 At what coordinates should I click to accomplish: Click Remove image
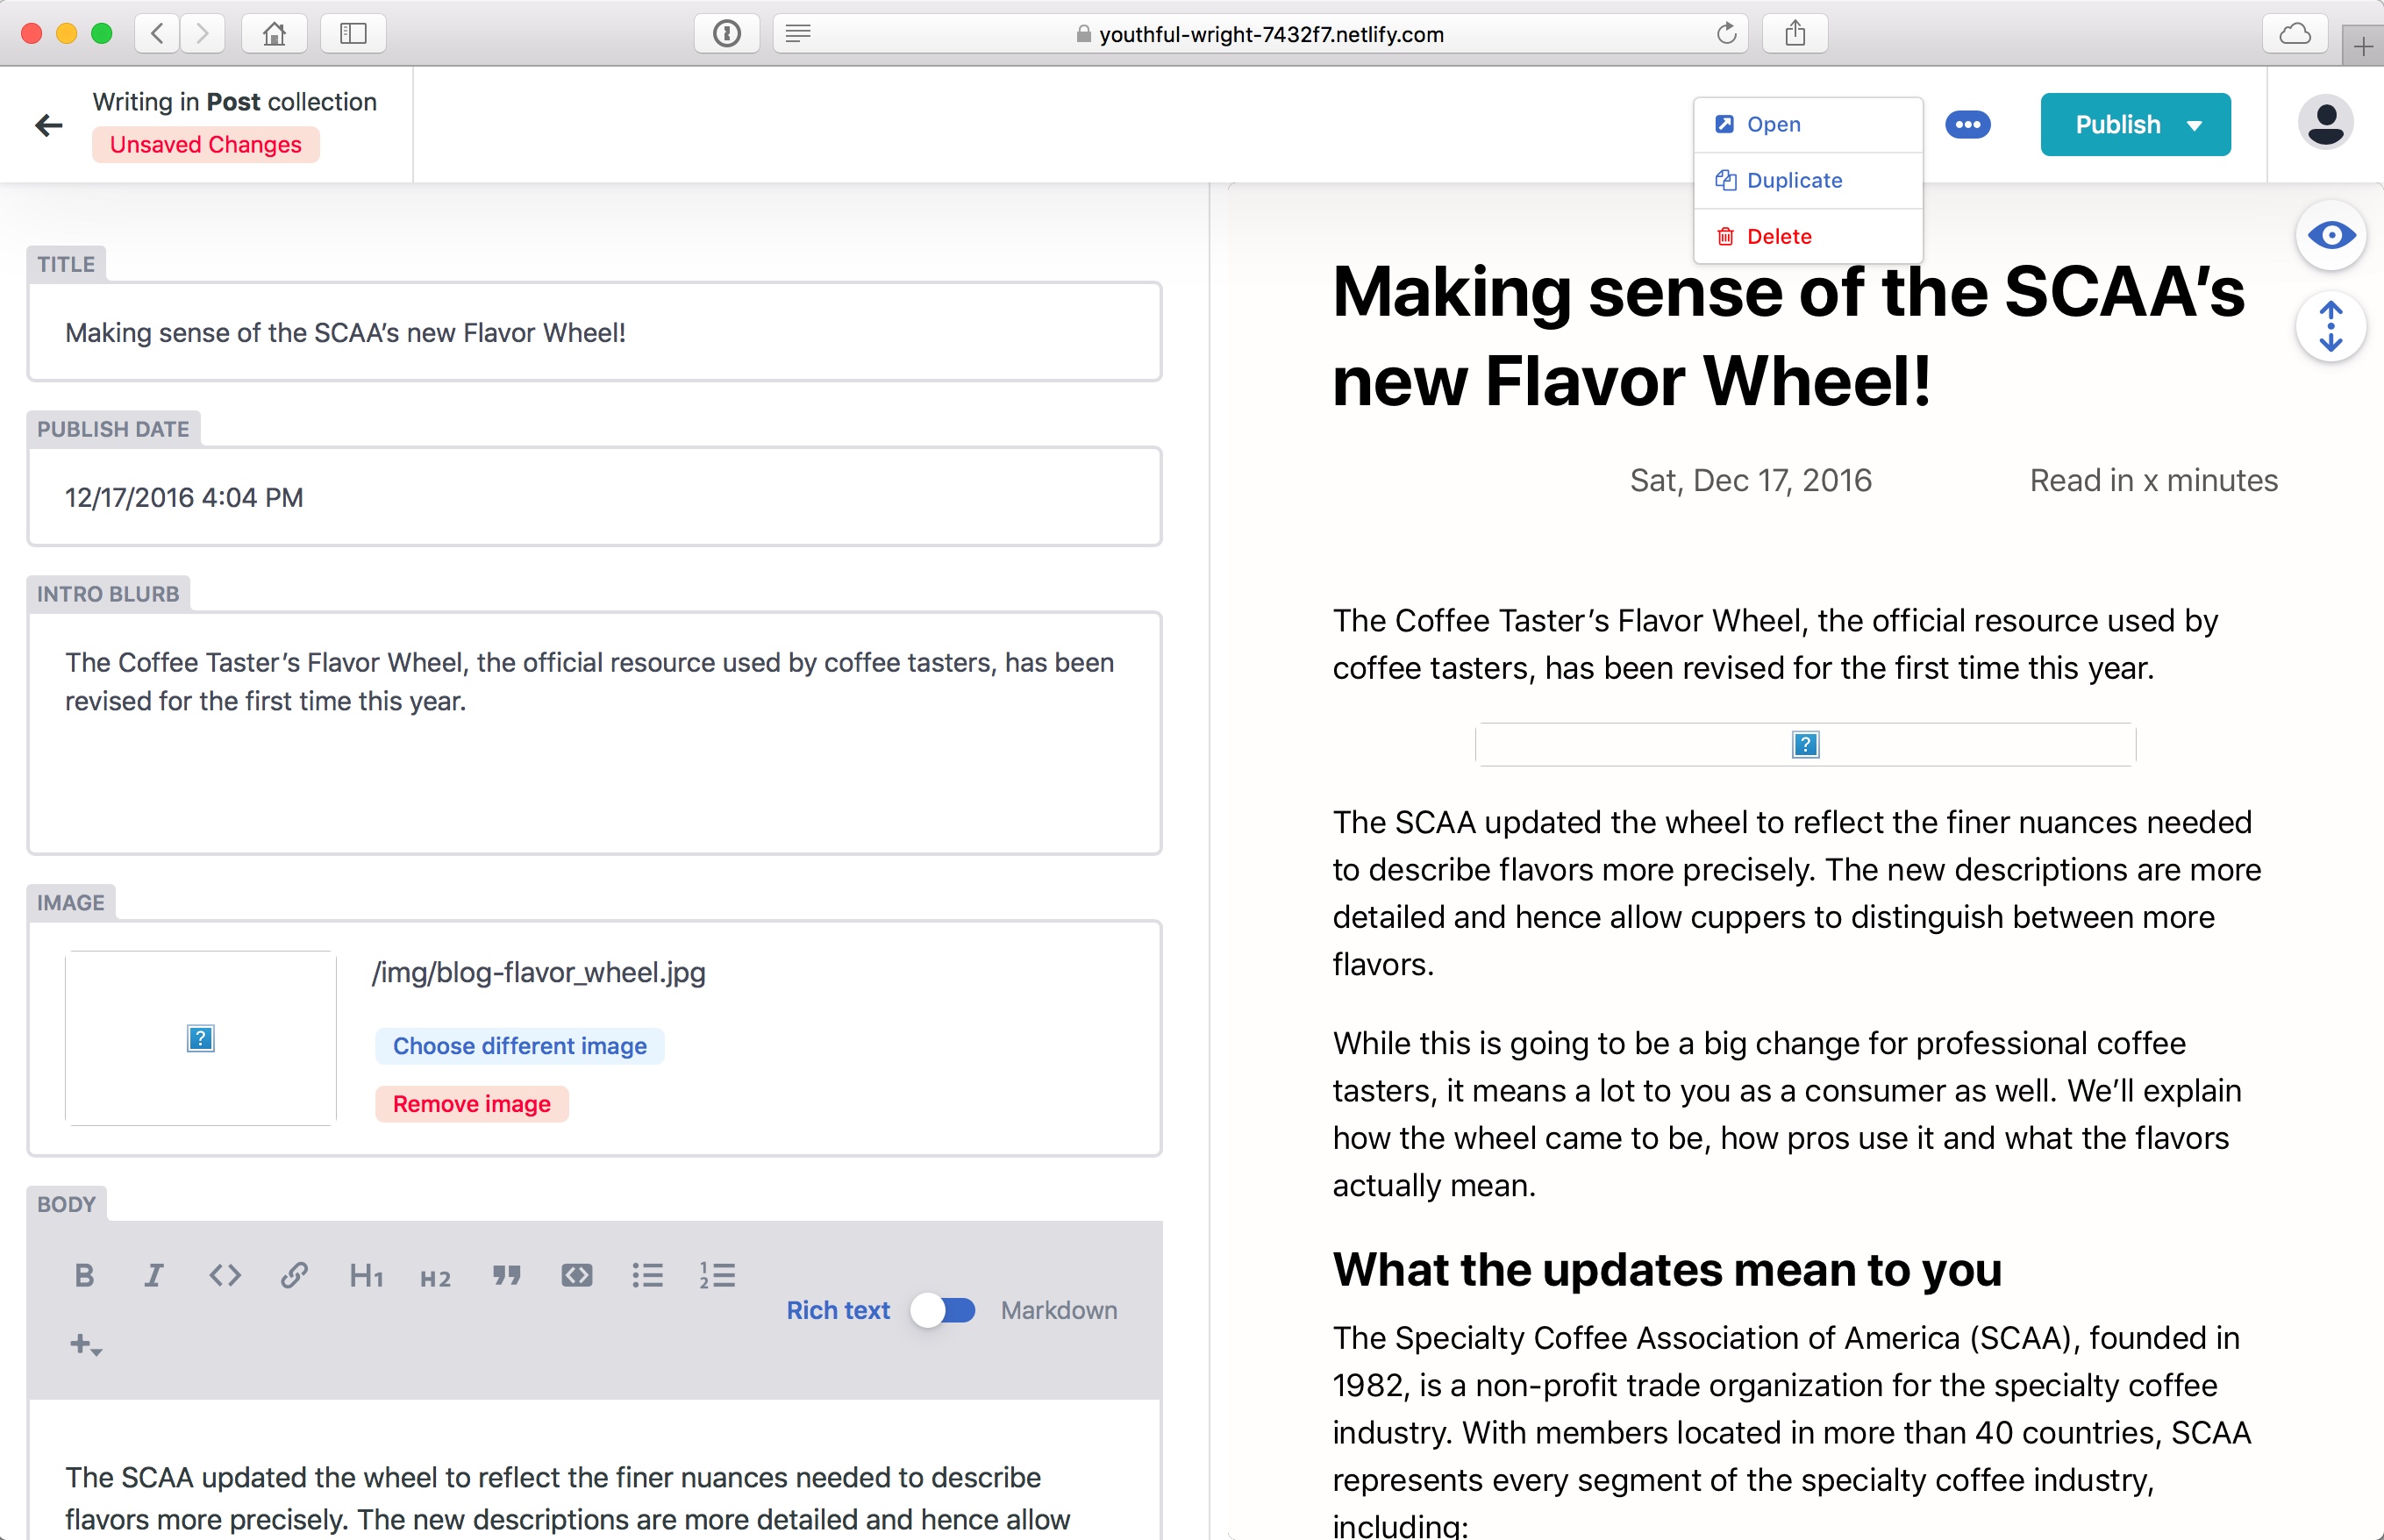point(471,1104)
